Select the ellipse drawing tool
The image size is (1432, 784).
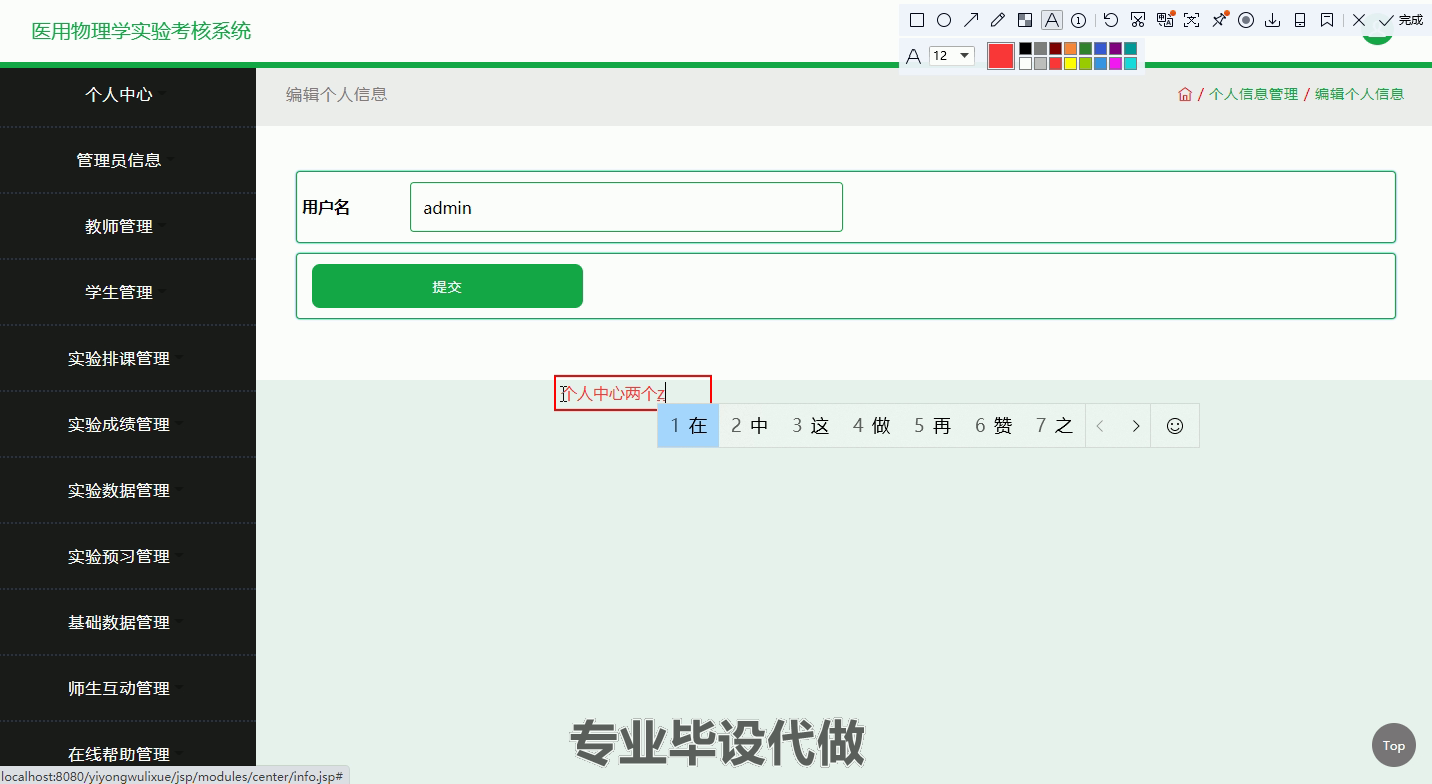coord(943,20)
